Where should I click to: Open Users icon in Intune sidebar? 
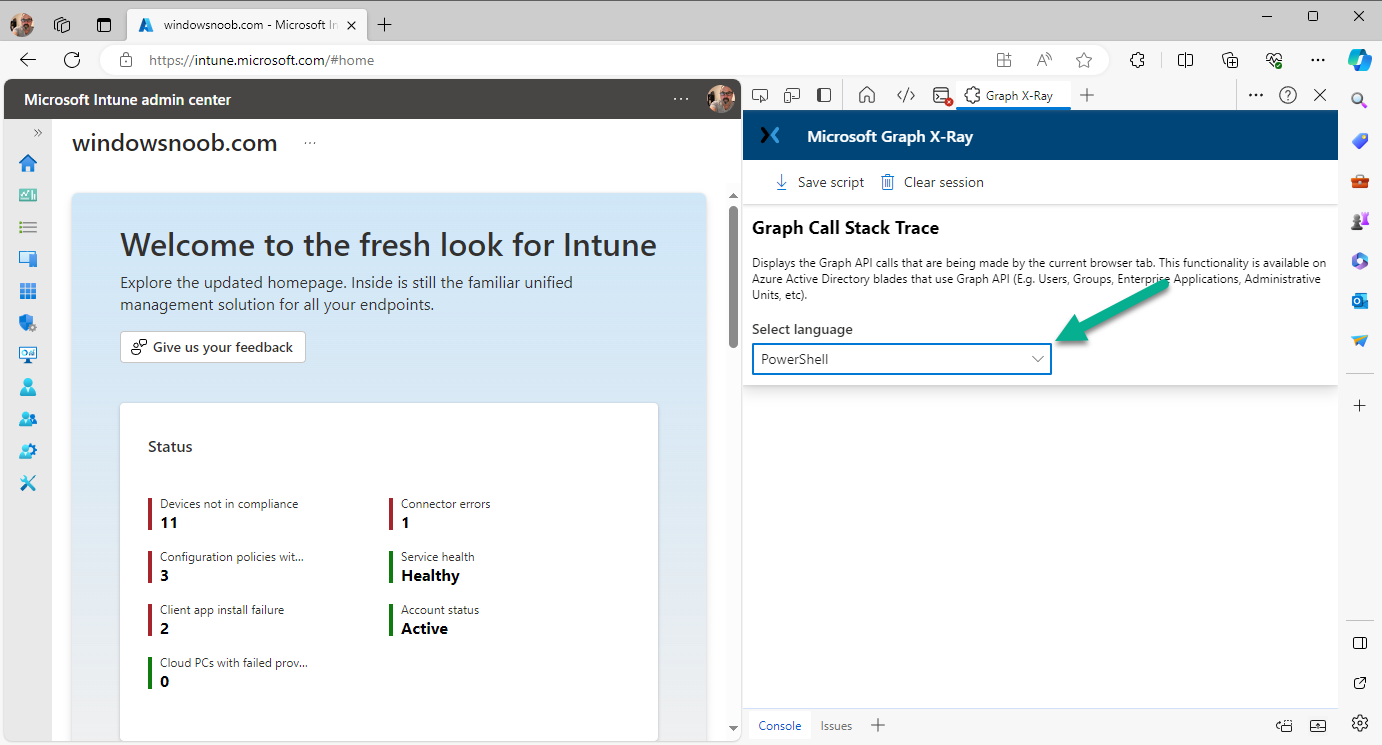tap(28, 387)
